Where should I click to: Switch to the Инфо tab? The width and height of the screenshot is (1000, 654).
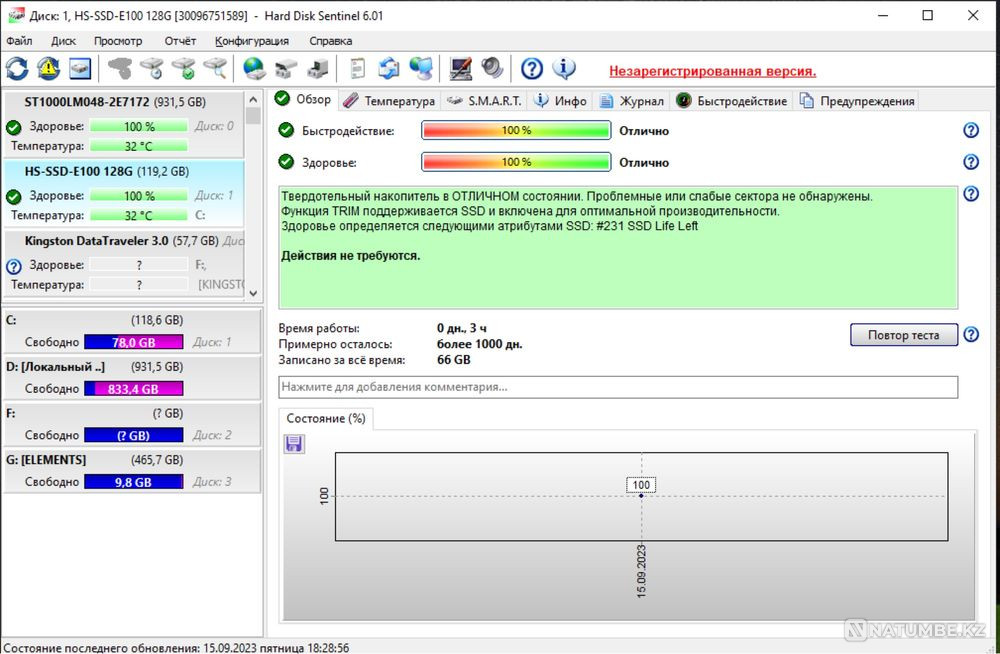coord(561,101)
